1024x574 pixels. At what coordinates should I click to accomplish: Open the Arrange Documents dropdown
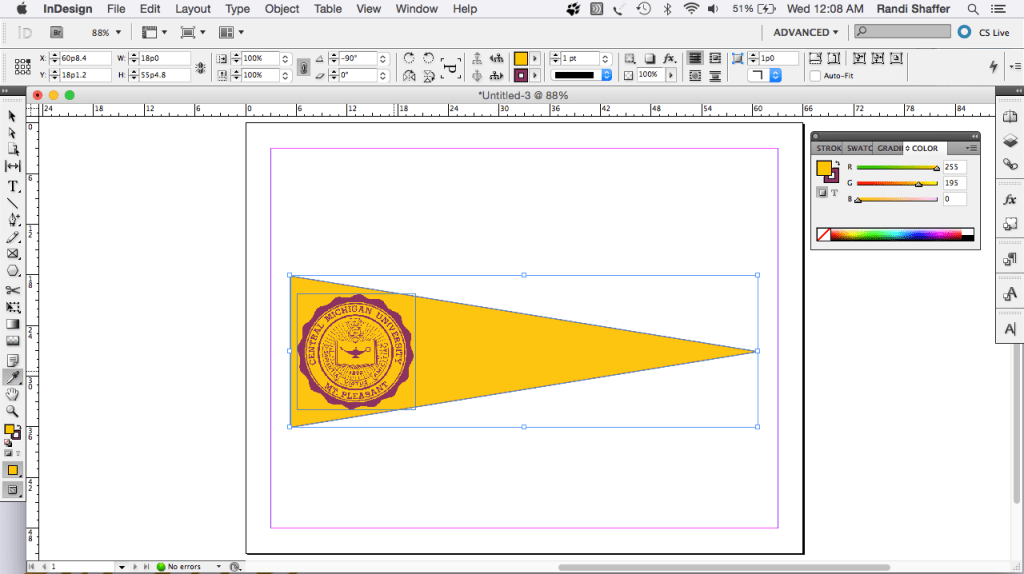231,32
